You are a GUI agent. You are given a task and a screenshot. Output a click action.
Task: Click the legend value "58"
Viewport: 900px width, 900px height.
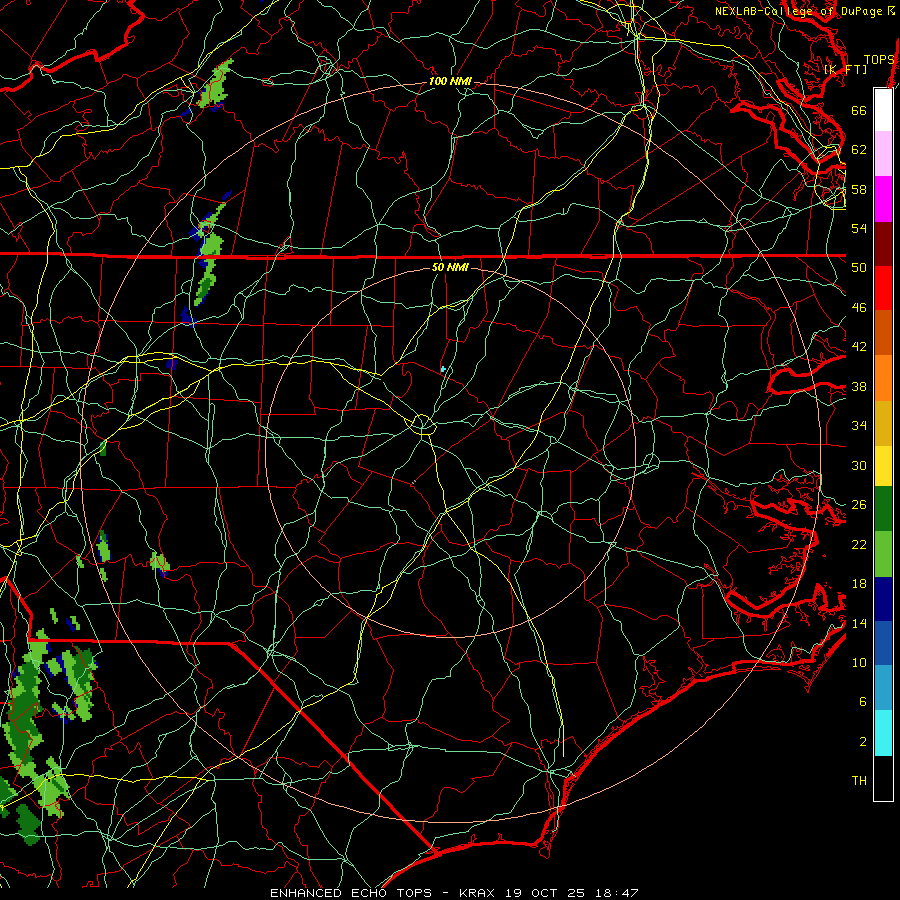tap(859, 189)
